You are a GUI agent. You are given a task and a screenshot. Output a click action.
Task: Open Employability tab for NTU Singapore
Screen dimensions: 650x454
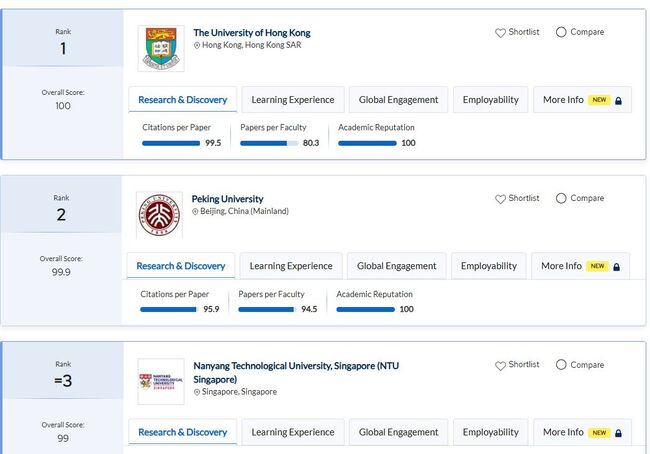(490, 432)
